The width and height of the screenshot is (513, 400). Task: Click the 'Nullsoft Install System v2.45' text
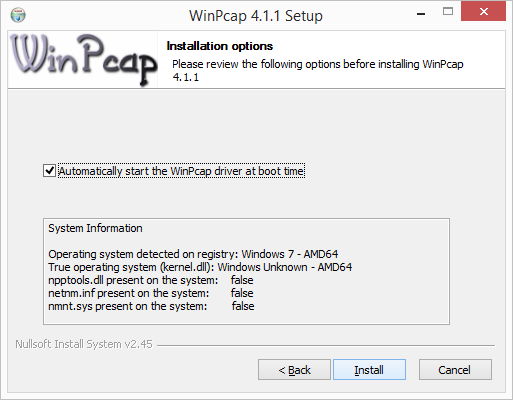tap(84, 344)
